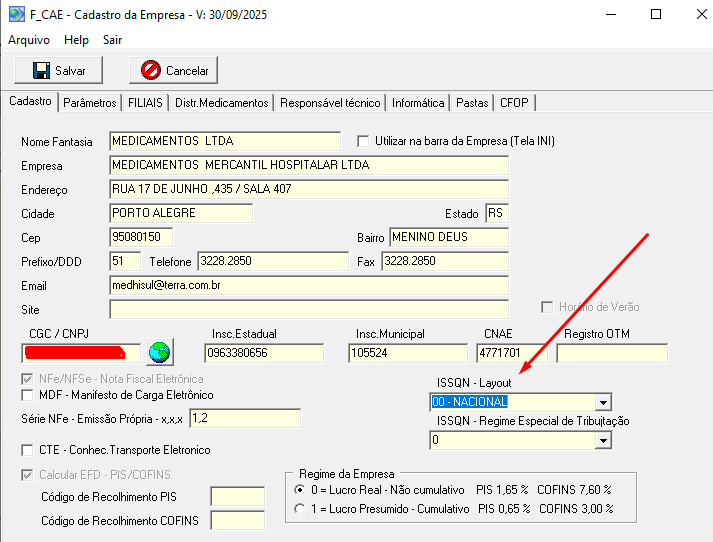Viewport: 713px width, 542px height.
Task: Click the globe icon beside CNPJ field
Action: coord(159,352)
